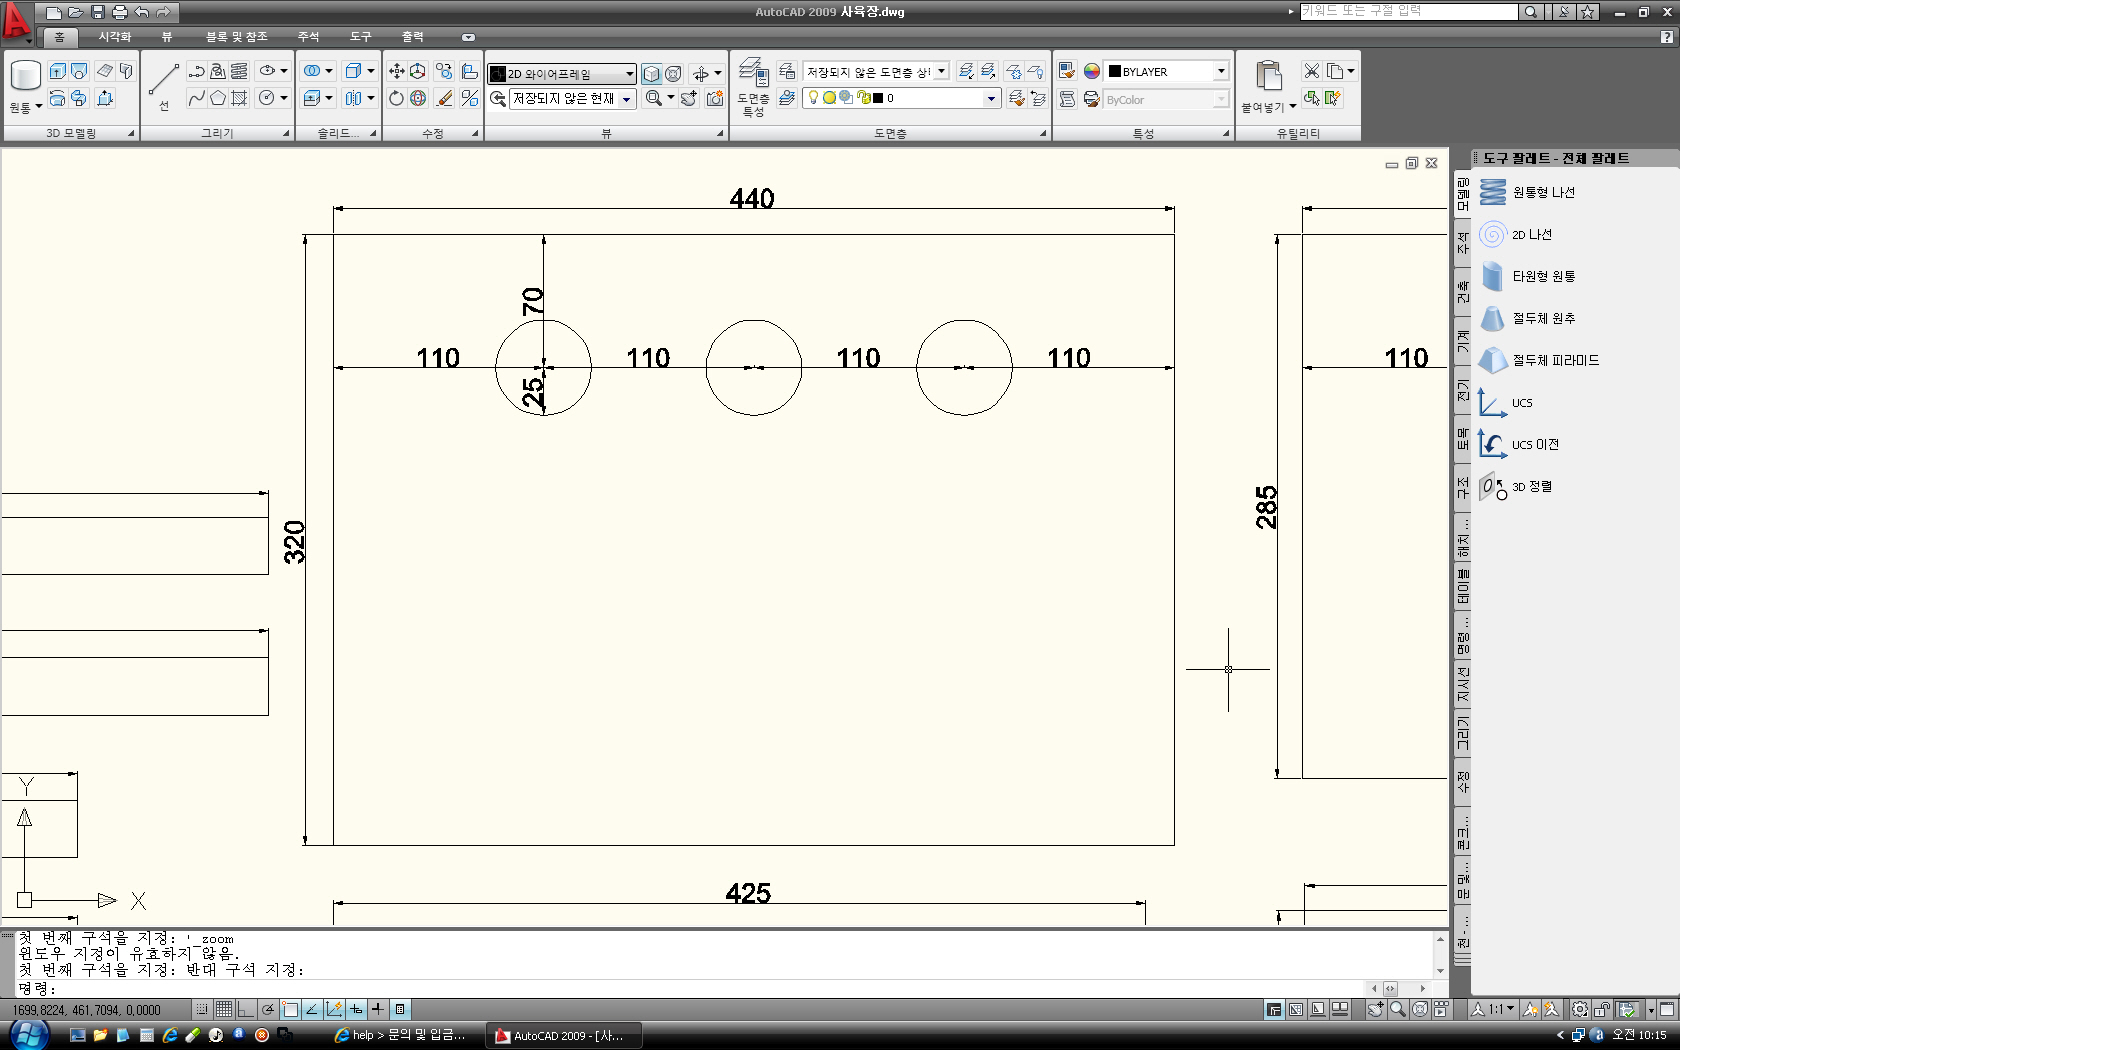This screenshot has height=1050, width=2102.
Task: Toggle Grid display in status bar
Action: (224, 1009)
